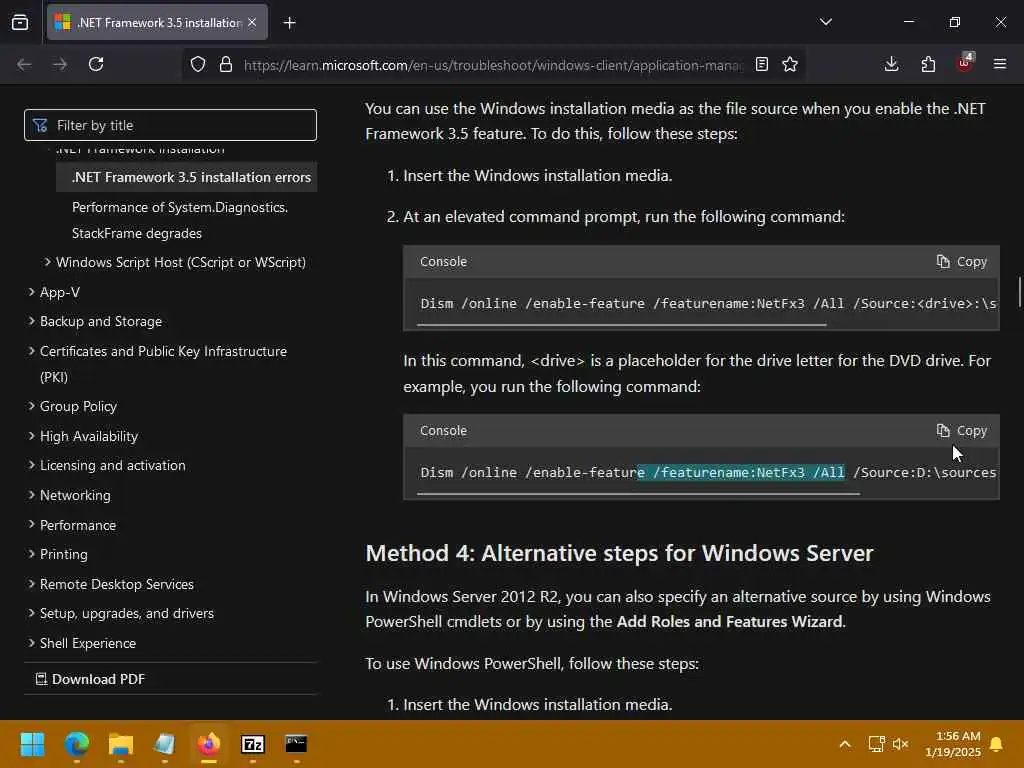
Task: Open the tracking protection shield icon
Action: 198,64
